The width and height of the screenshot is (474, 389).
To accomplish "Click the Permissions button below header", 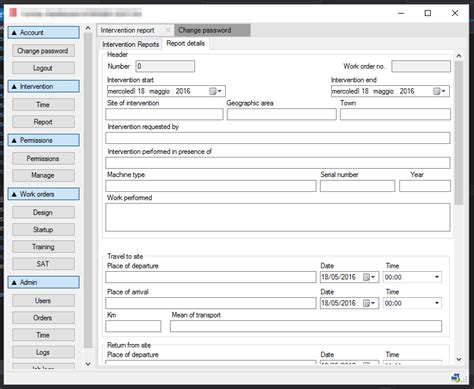I will (43, 159).
